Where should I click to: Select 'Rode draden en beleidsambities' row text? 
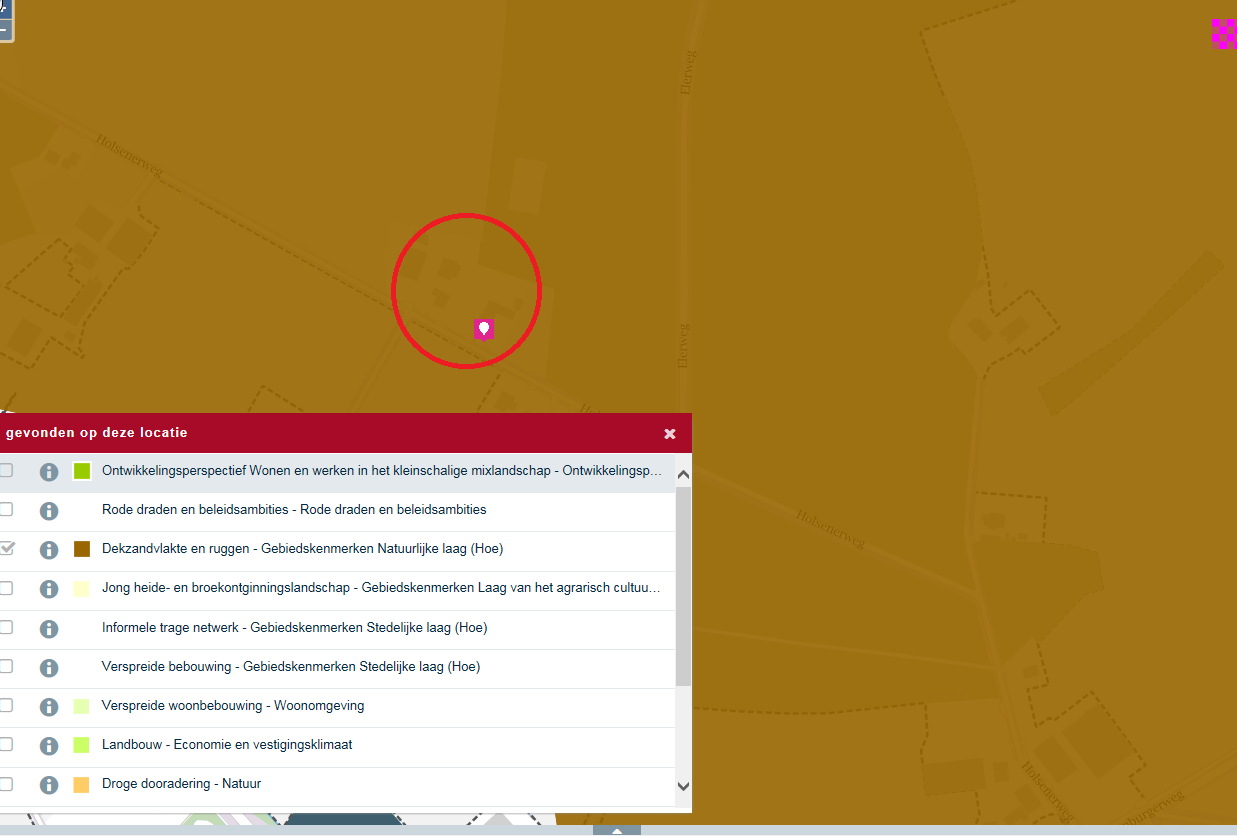(x=294, y=509)
